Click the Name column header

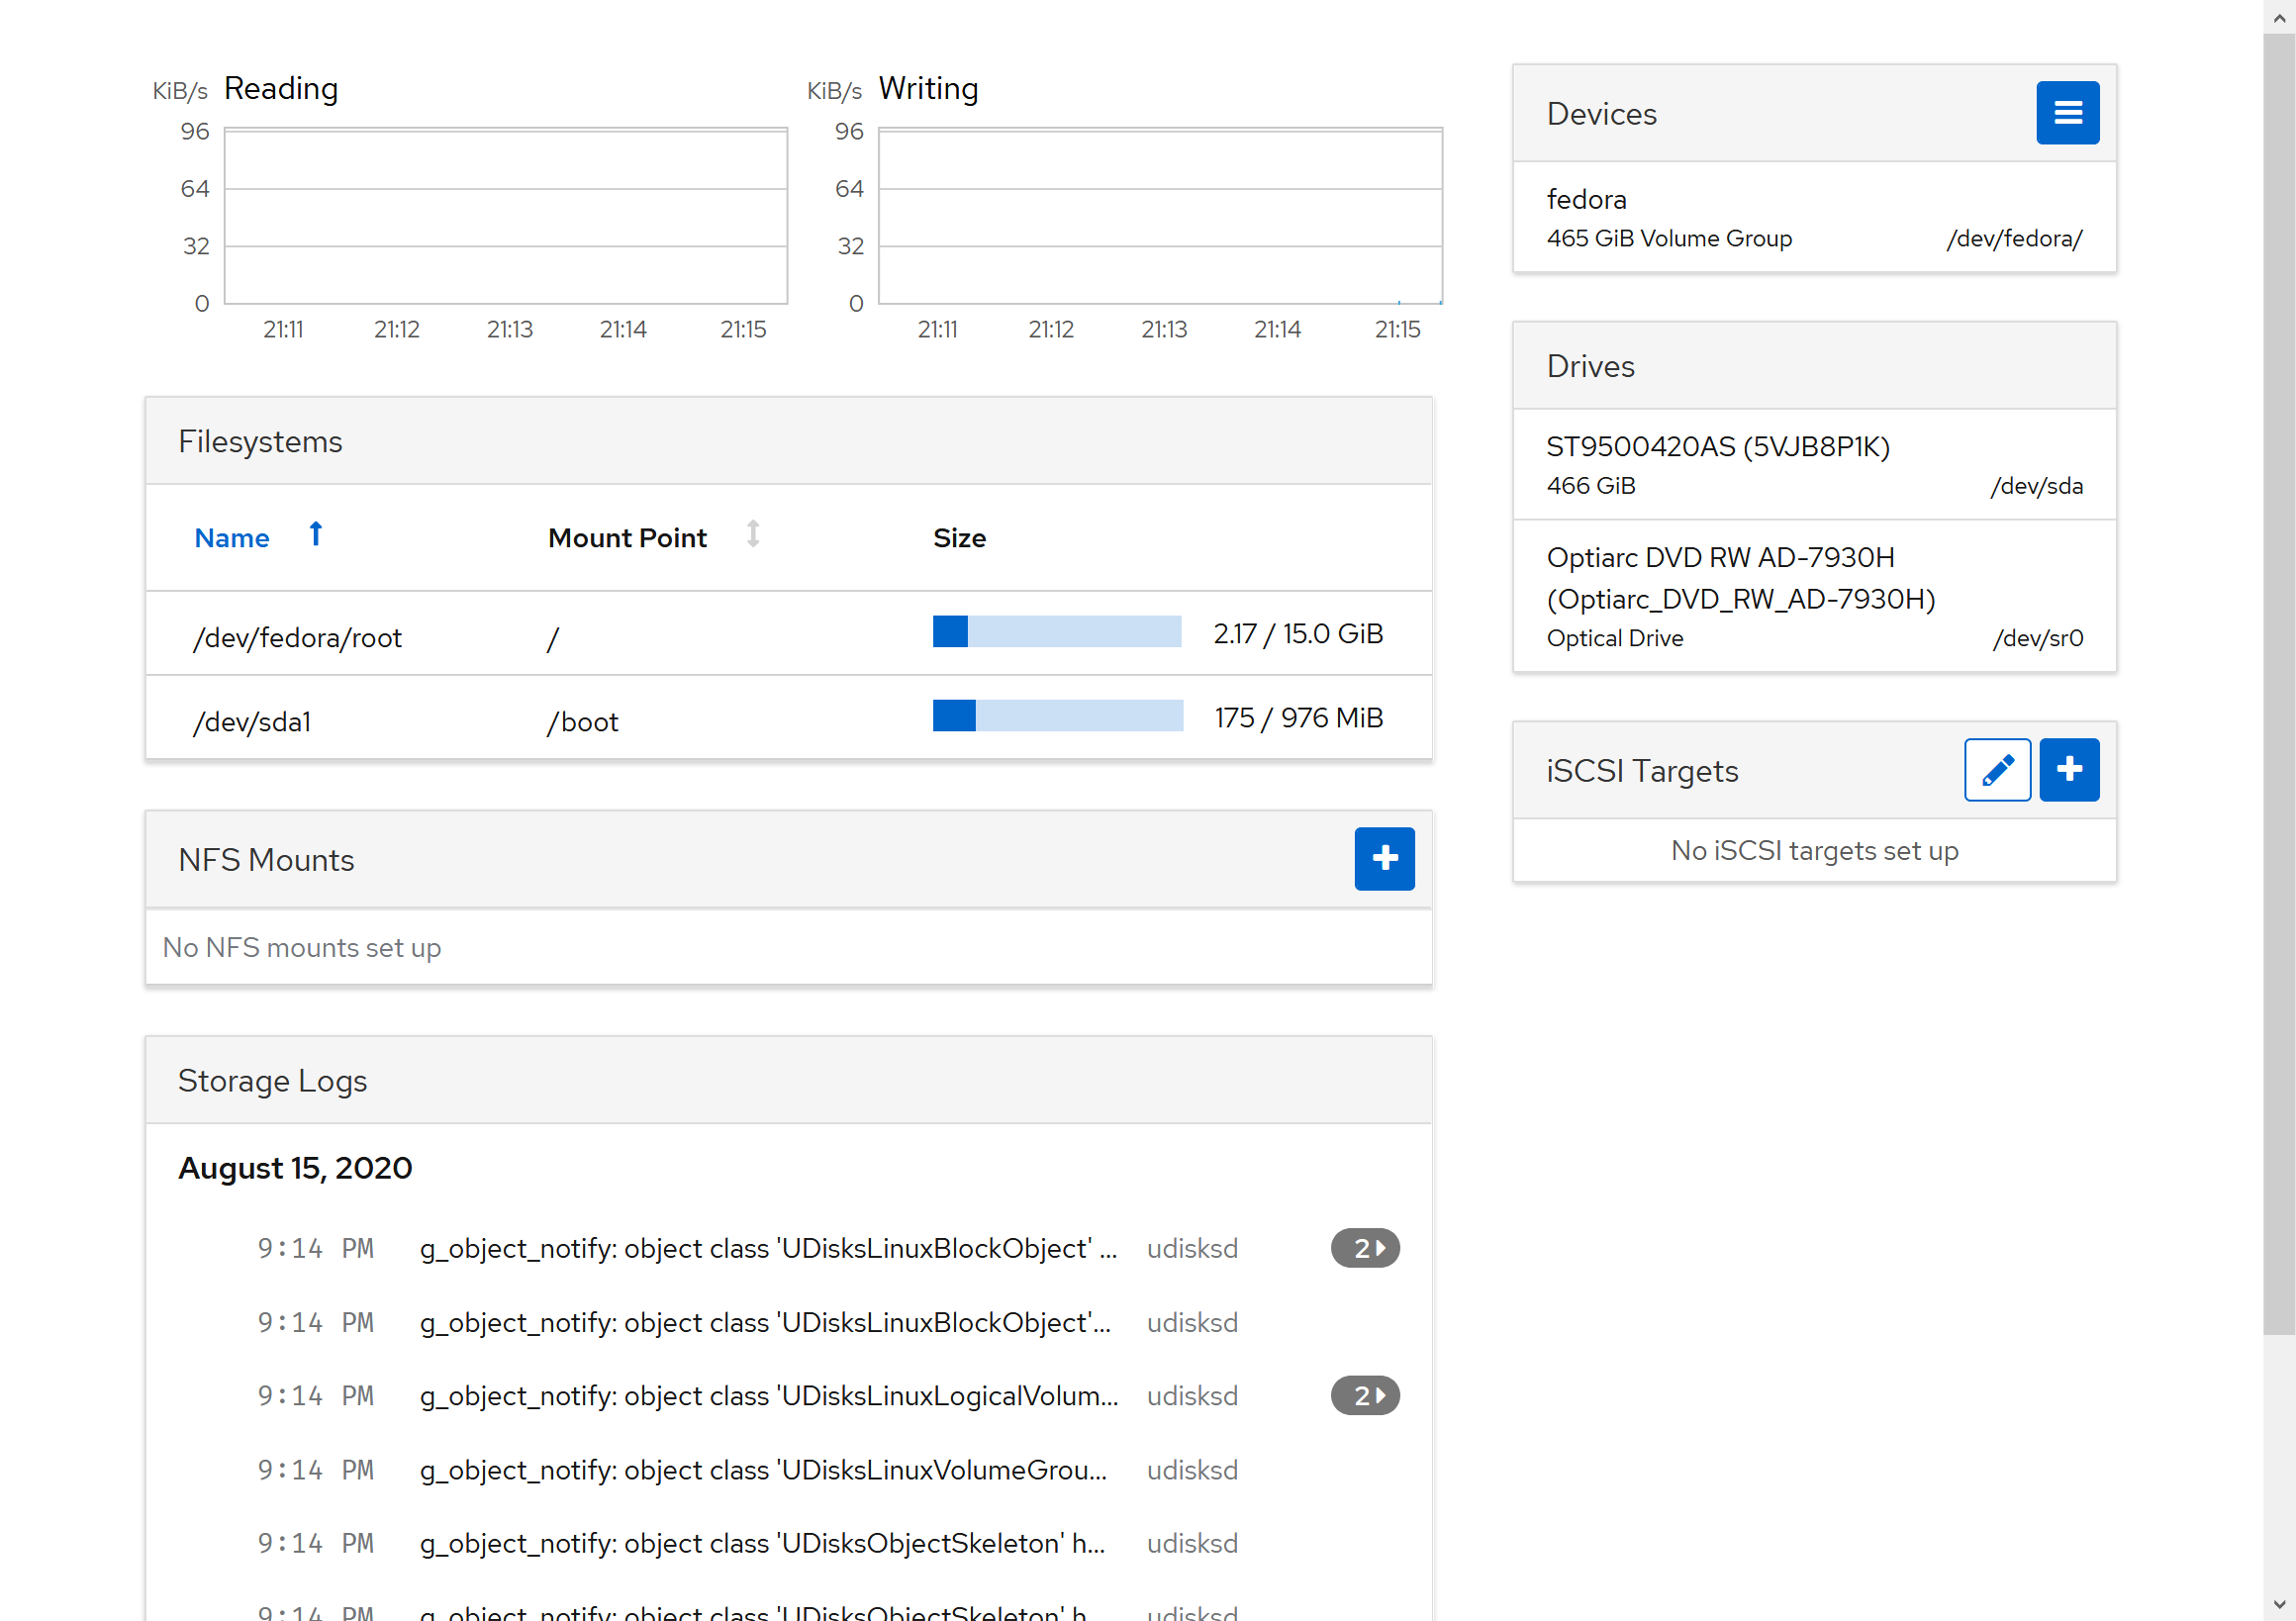(x=231, y=538)
